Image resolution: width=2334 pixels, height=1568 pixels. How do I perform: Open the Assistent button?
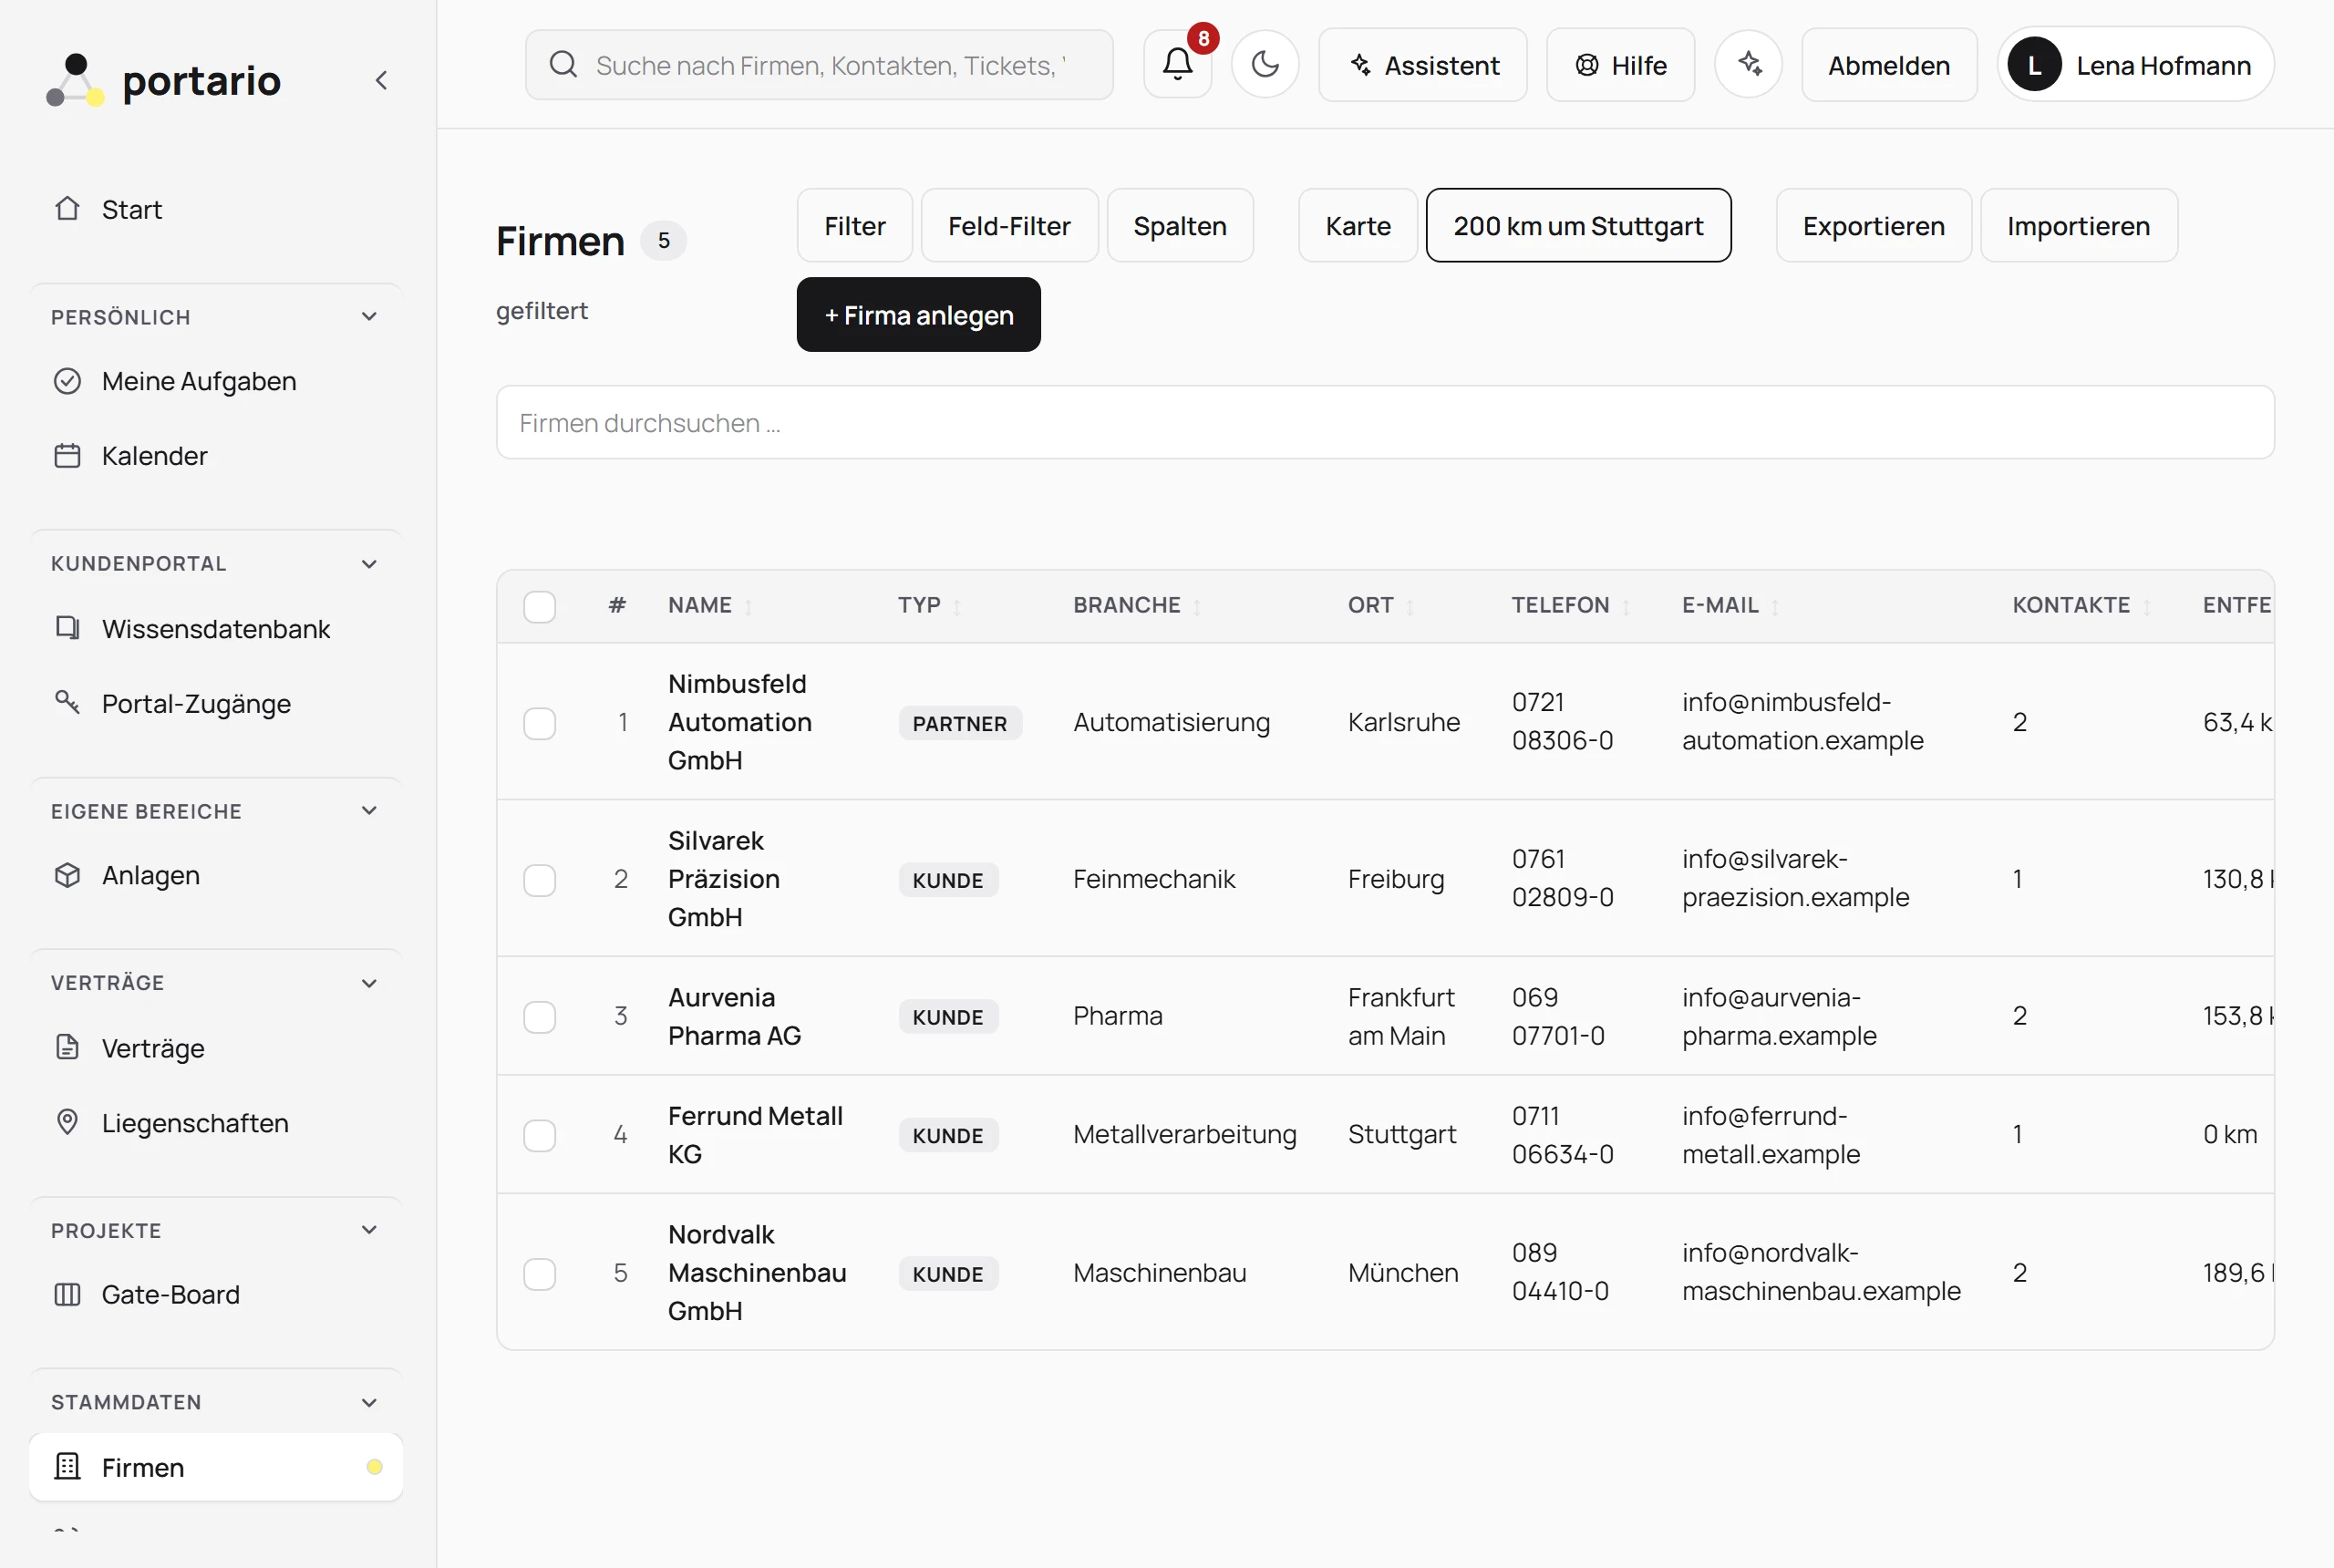tap(1423, 65)
